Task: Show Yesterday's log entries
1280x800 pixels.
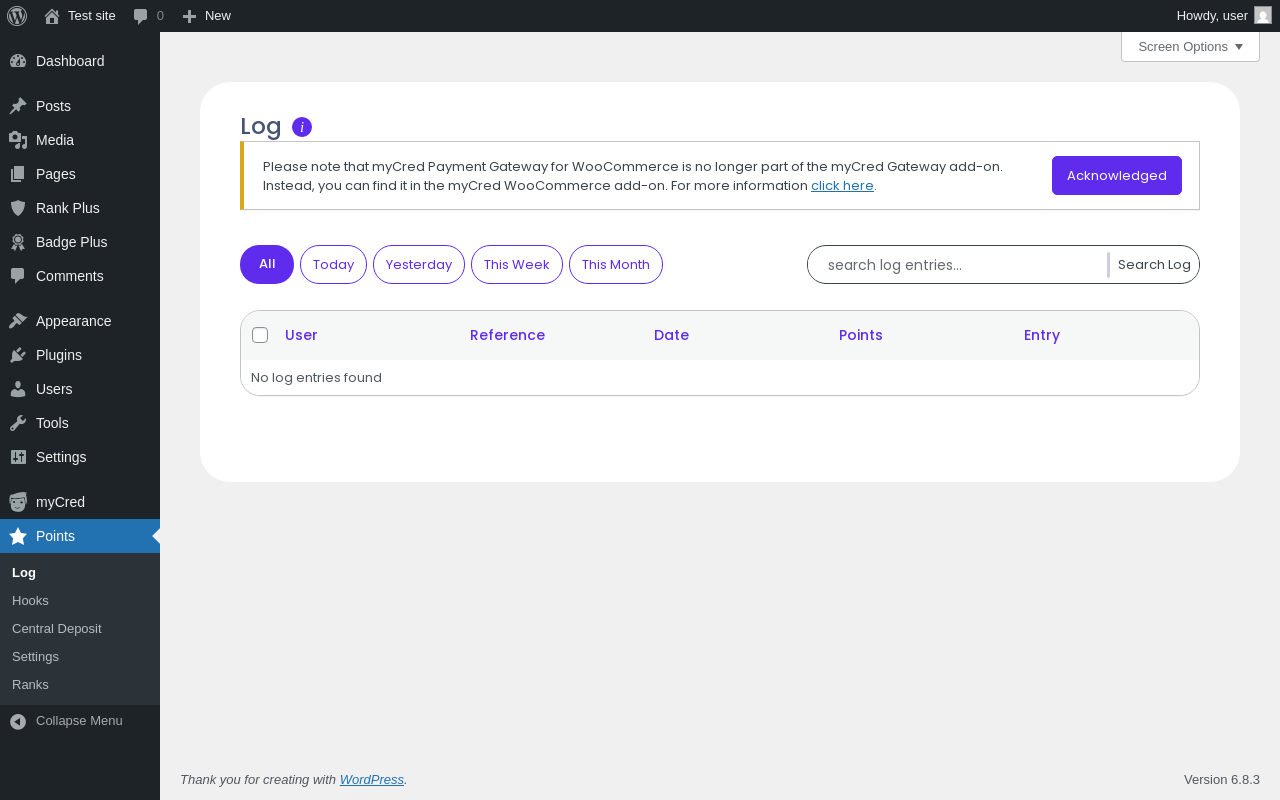Action: [x=419, y=265]
